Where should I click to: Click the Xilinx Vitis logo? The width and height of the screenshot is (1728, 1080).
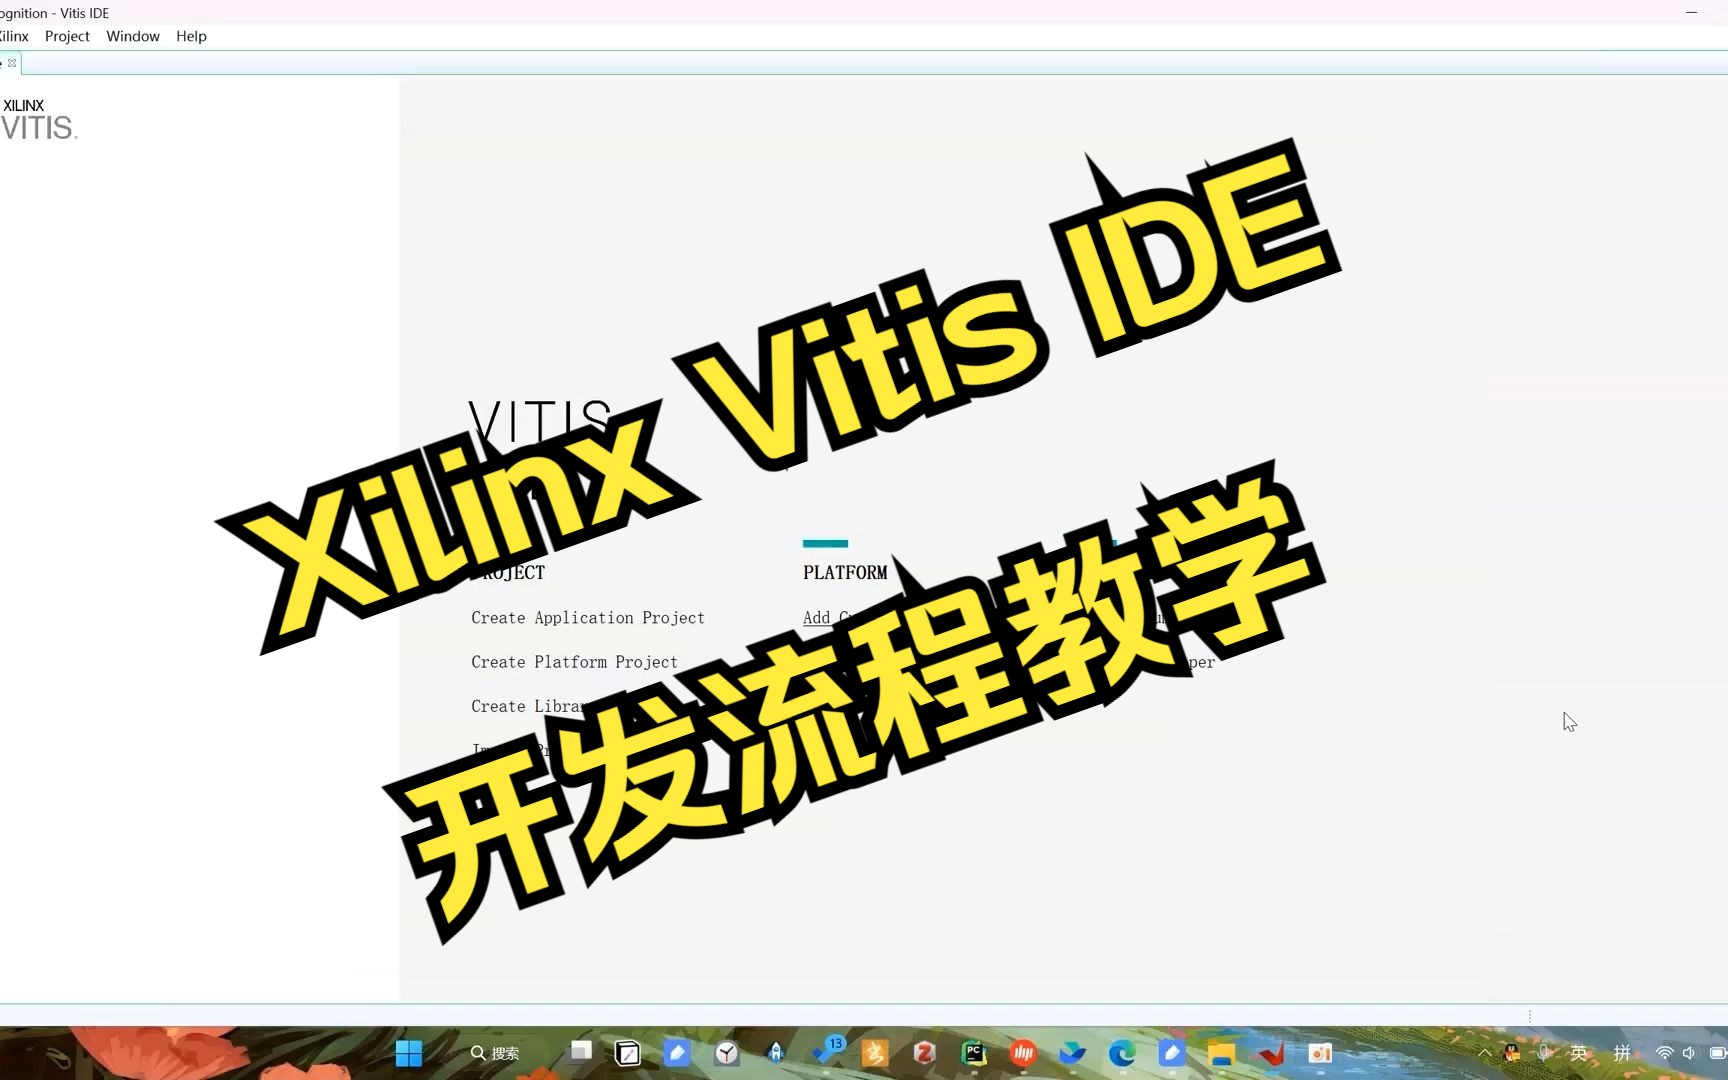38,119
